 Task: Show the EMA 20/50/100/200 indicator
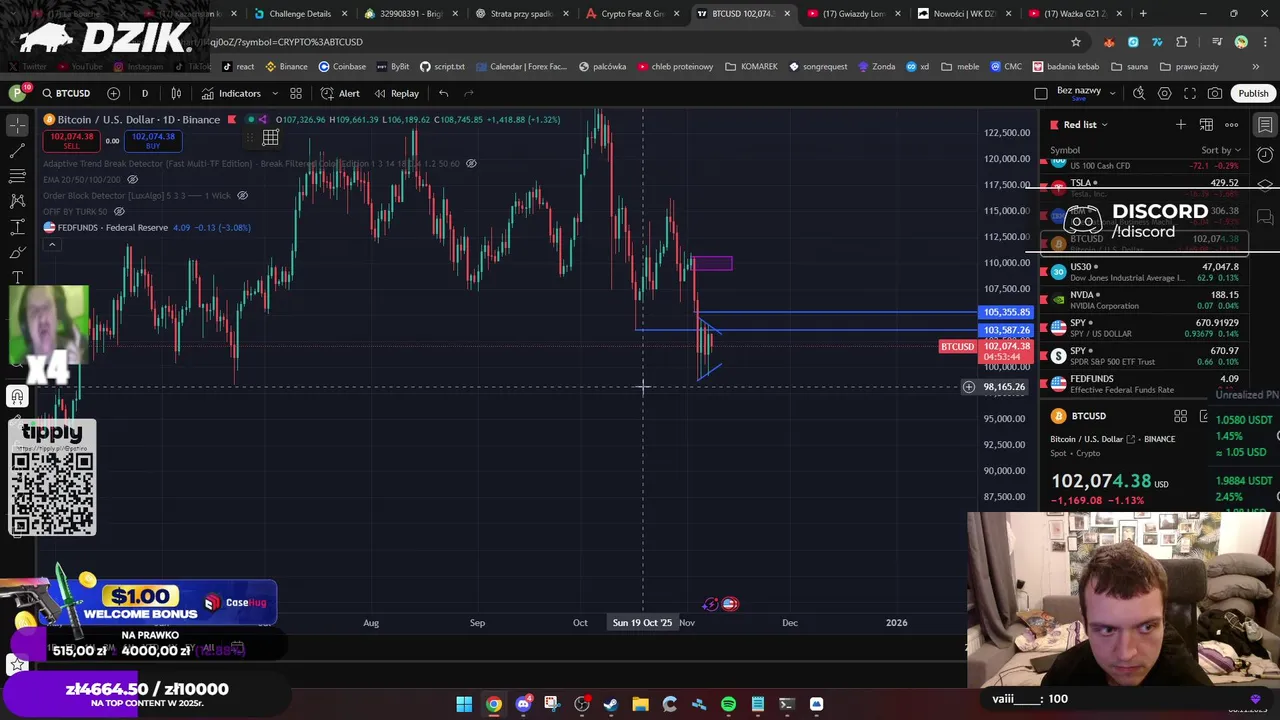(x=132, y=179)
